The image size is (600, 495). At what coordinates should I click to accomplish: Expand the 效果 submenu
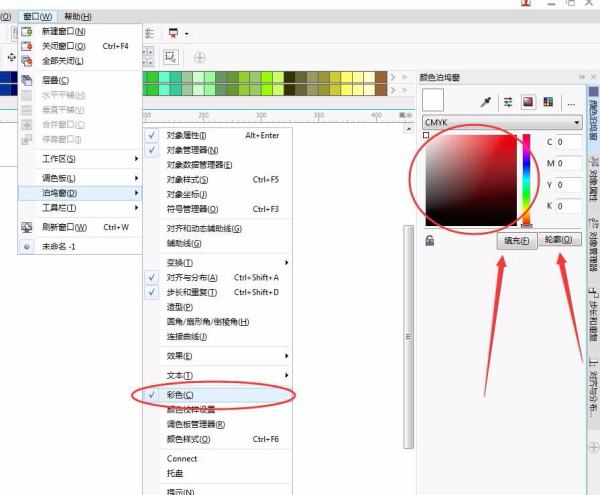click(x=218, y=356)
